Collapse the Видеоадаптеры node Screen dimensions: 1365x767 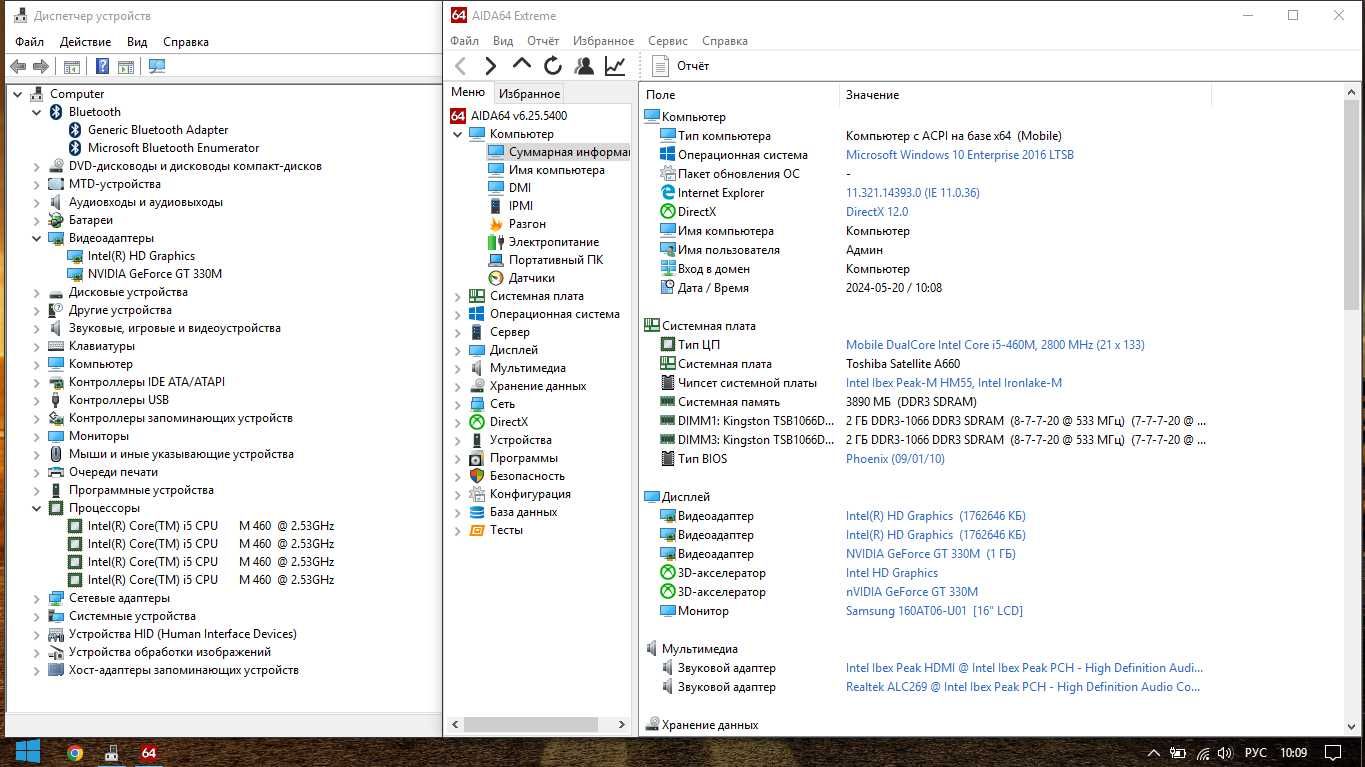point(37,238)
